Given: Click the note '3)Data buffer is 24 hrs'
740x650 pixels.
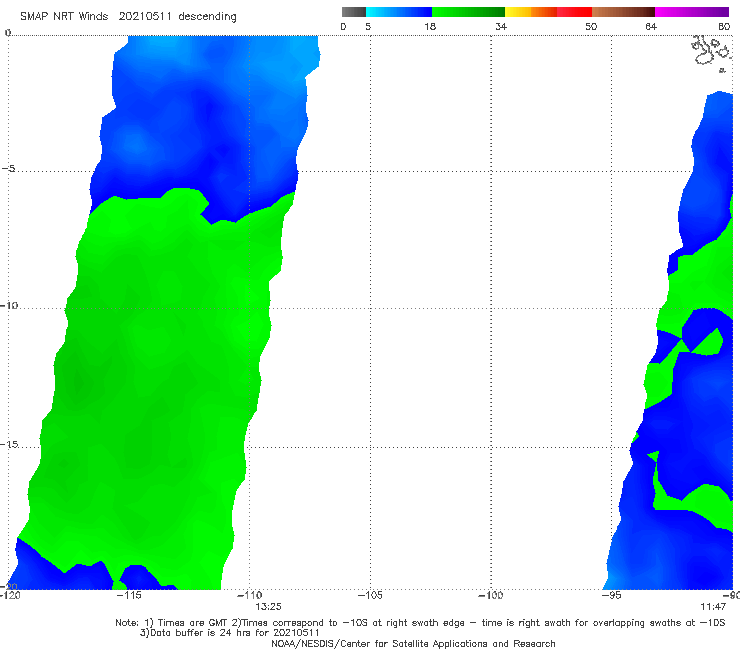Looking at the screenshot, I should point(230,633).
